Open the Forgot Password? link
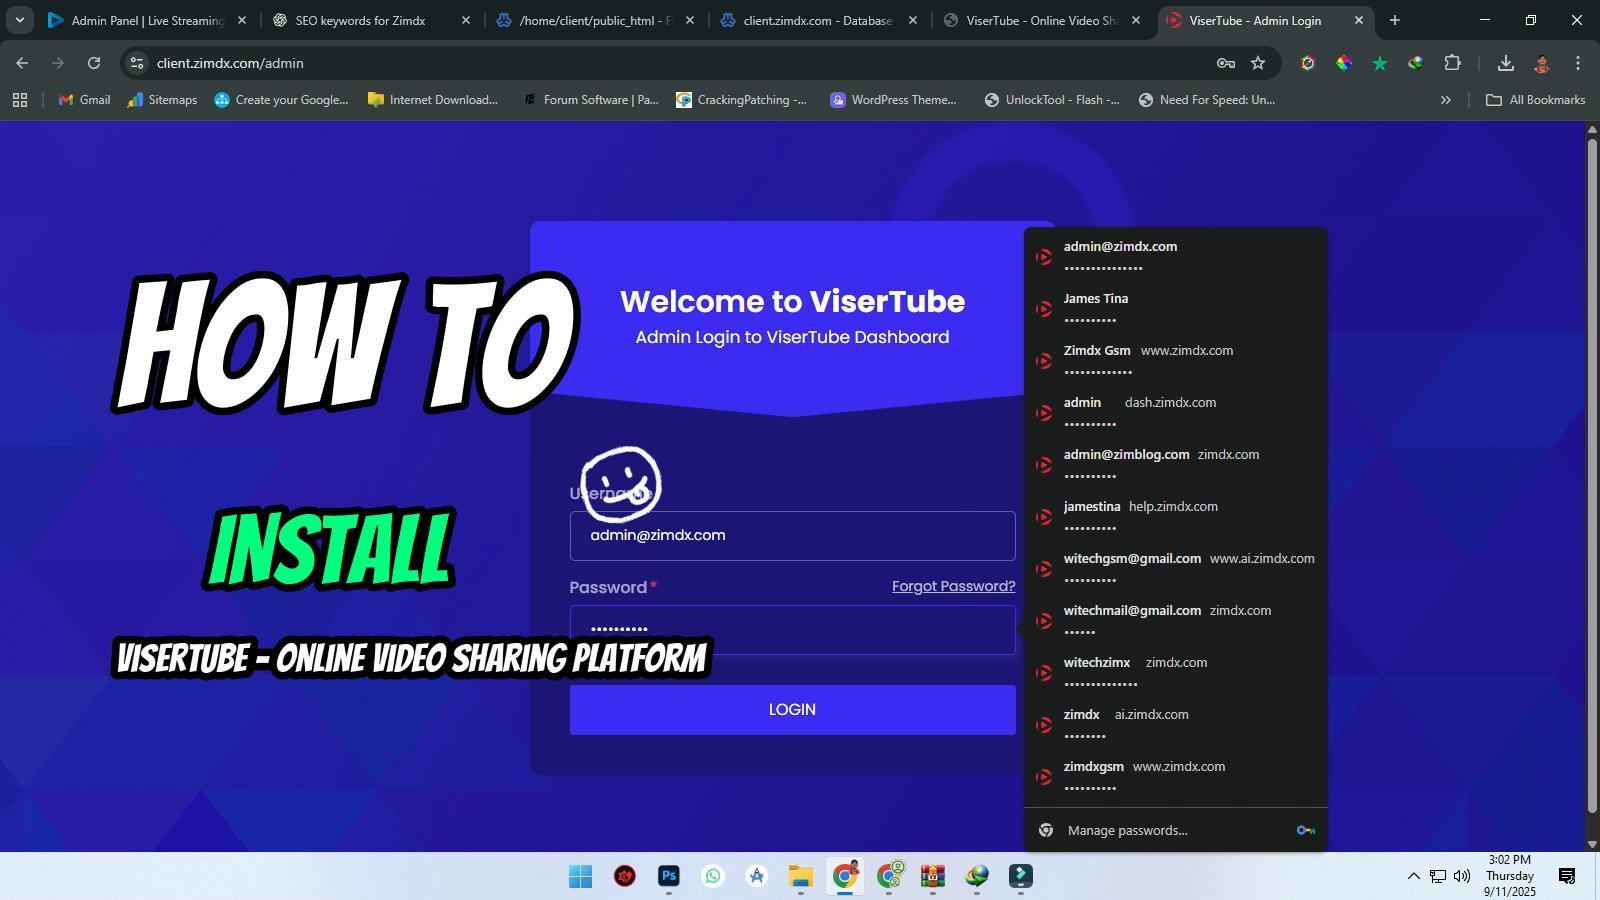The height and width of the screenshot is (900, 1600). tap(953, 586)
